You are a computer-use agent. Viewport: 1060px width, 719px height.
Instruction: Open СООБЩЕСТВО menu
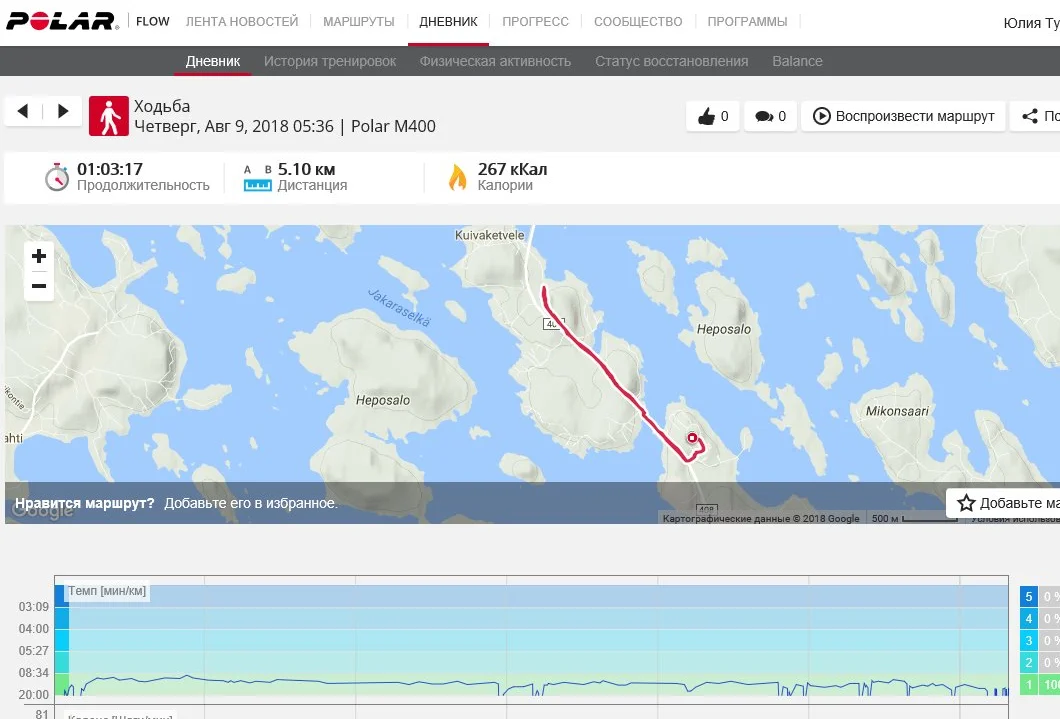point(638,22)
